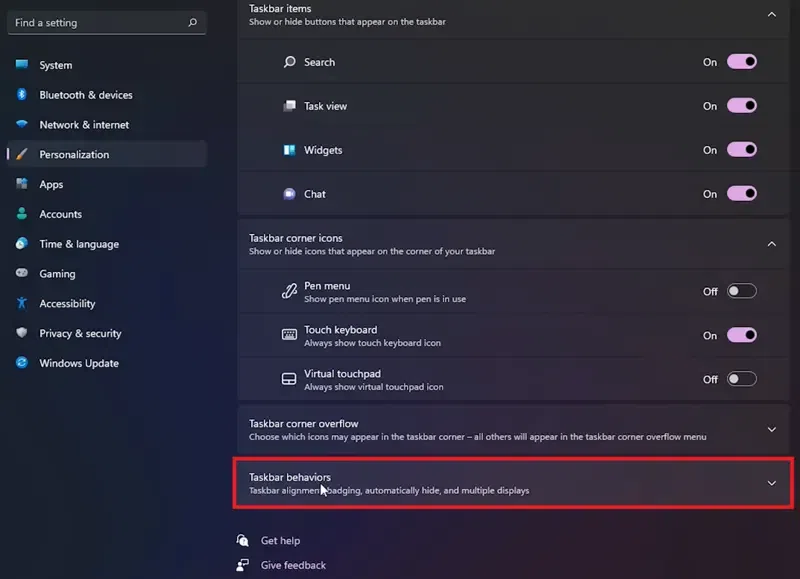The width and height of the screenshot is (800, 579).
Task: Click the Gaming controller icon
Action: click(x=21, y=273)
